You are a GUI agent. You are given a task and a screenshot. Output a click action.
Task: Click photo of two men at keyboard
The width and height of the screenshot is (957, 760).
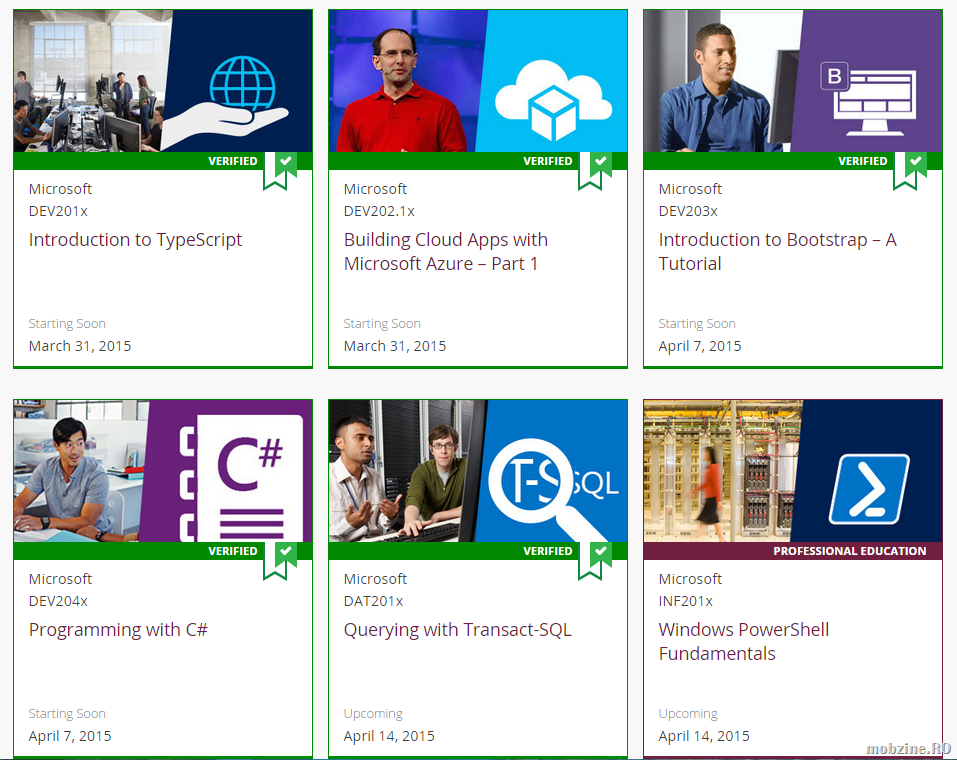click(406, 471)
